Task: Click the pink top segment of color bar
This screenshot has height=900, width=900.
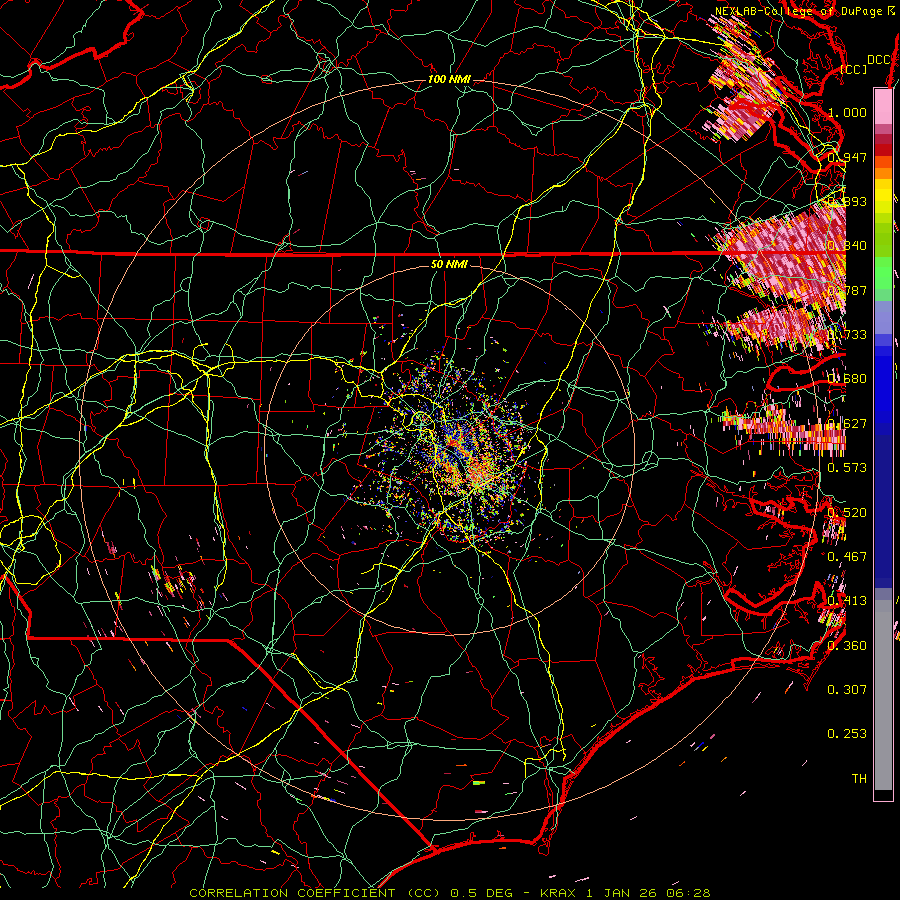Action: tap(883, 107)
